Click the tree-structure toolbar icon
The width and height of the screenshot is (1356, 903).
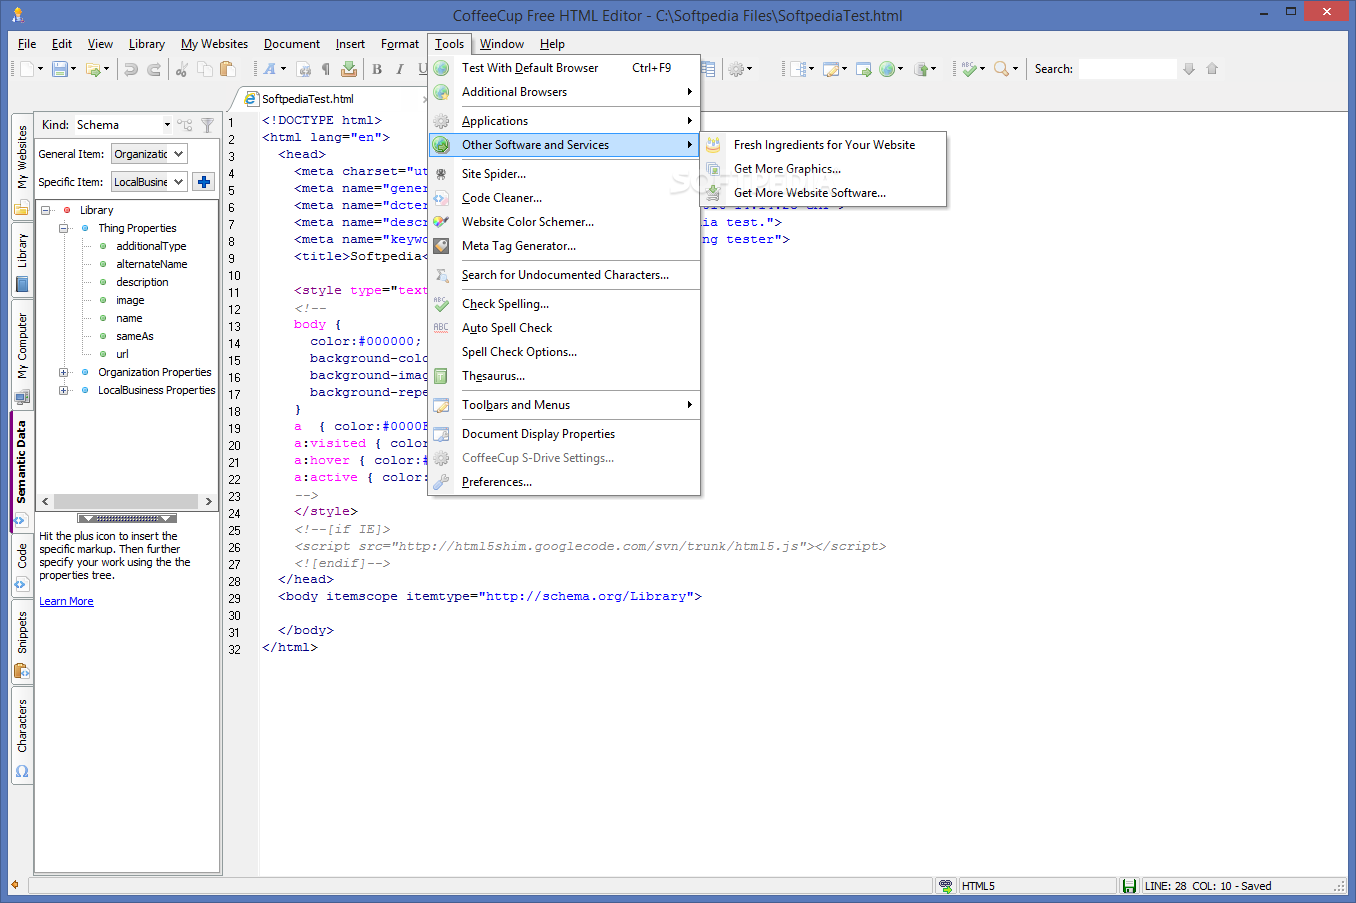click(x=797, y=69)
